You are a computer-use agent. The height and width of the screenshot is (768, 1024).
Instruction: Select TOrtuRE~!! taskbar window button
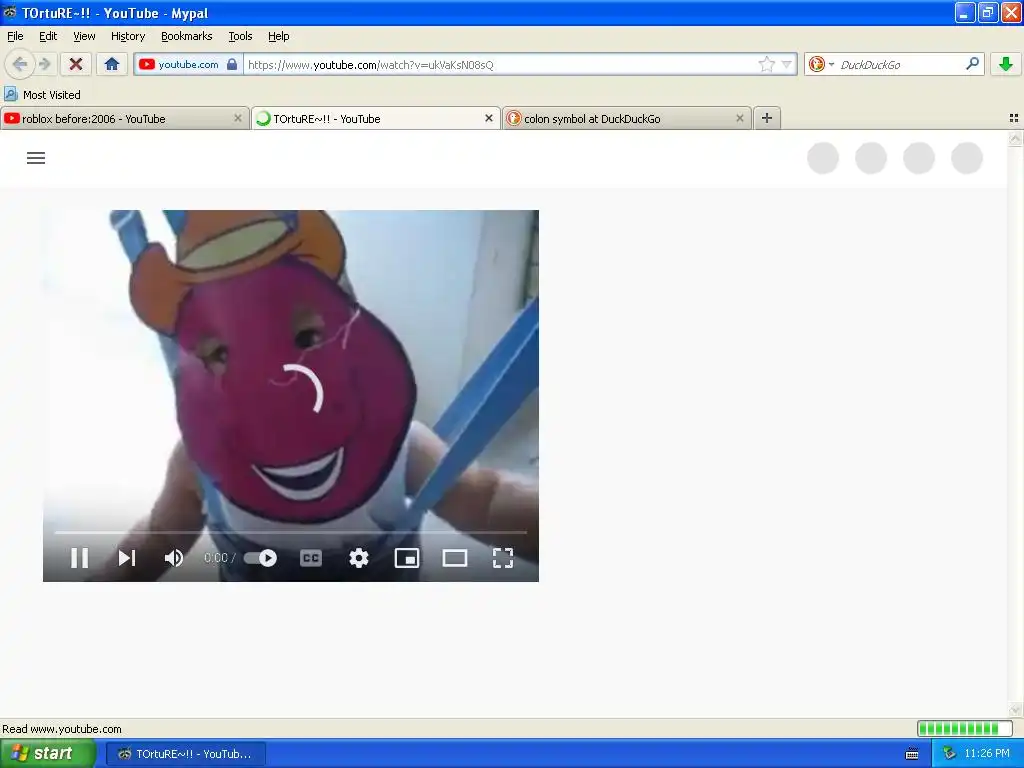point(186,754)
